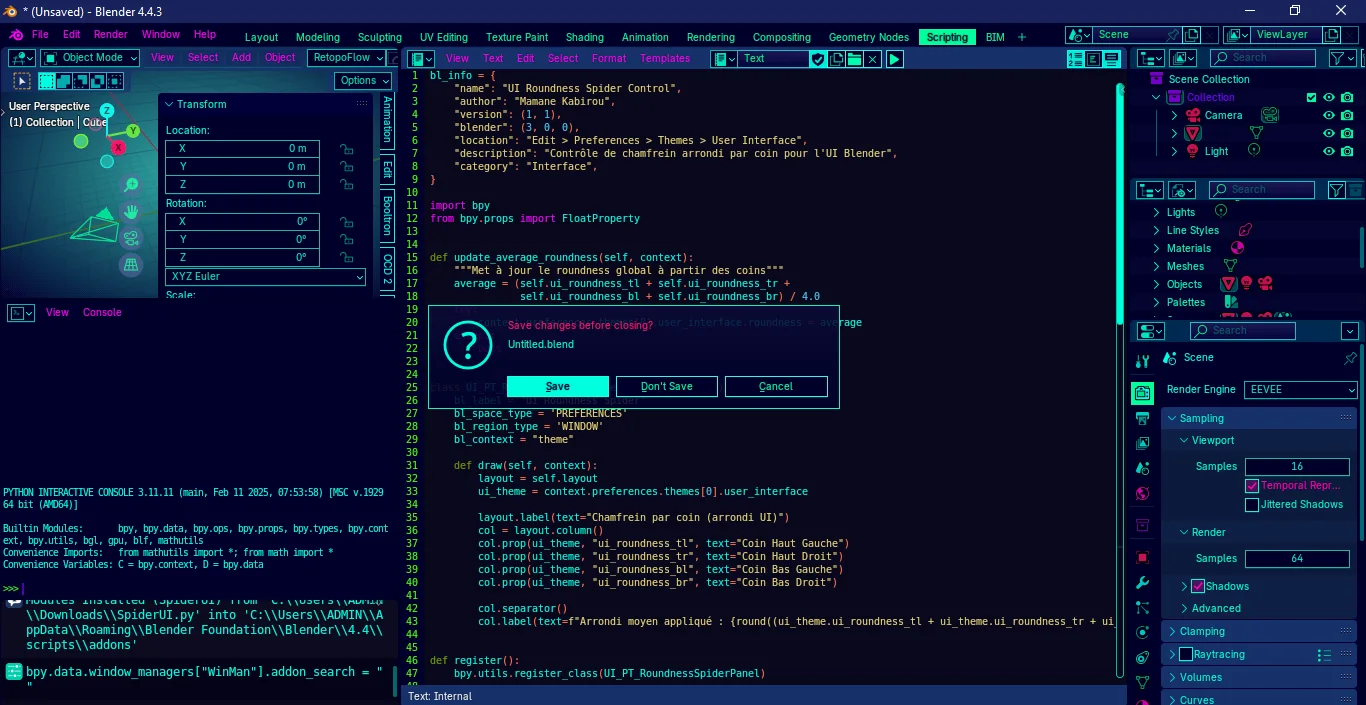This screenshot has width=1366, height=705.
Task: Open text file with folder icon
Action: click(x=854, y=59)
